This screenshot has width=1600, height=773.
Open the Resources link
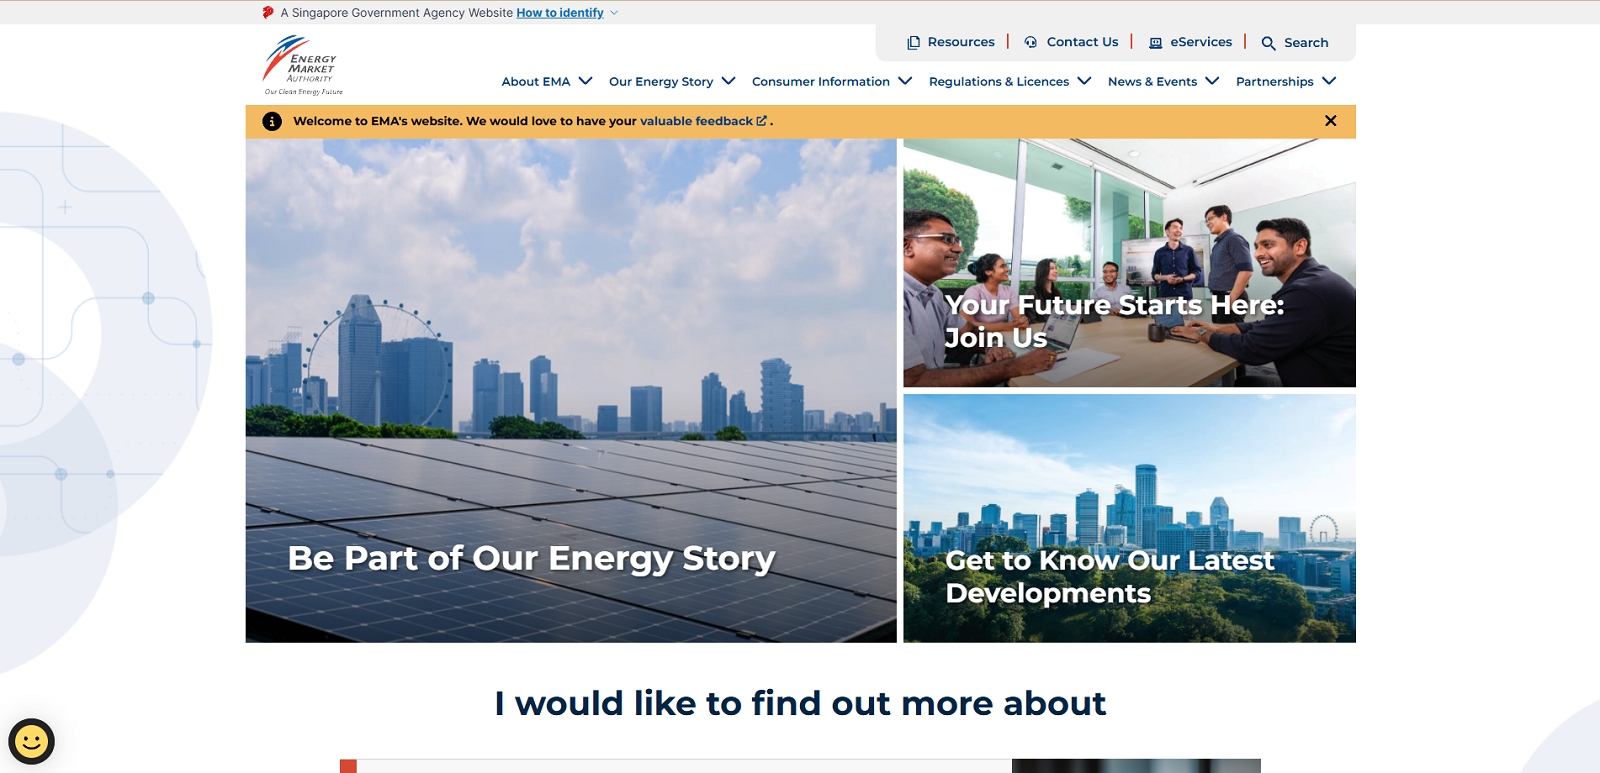(x=961, y=42)
